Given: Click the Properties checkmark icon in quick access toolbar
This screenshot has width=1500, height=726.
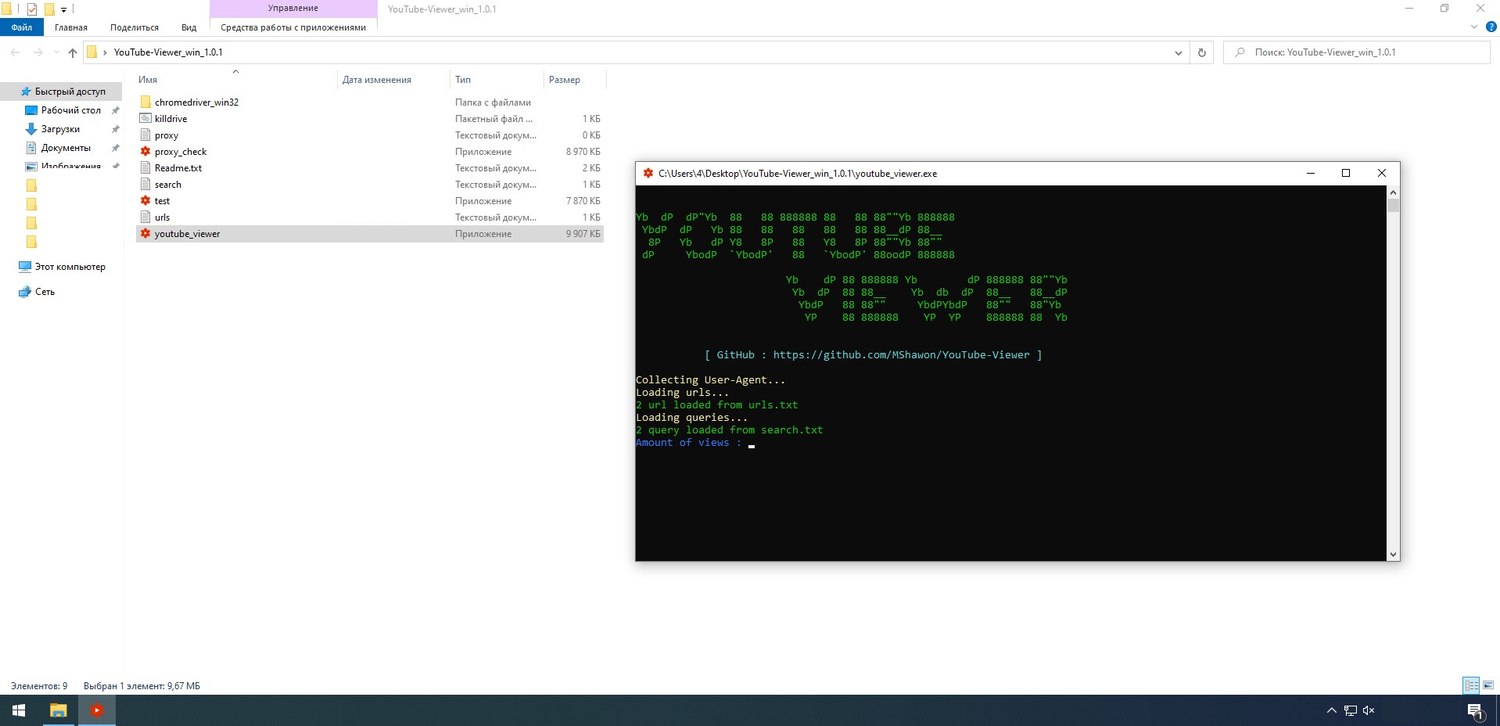Looking at the screenshot, I should click(32, 9).
